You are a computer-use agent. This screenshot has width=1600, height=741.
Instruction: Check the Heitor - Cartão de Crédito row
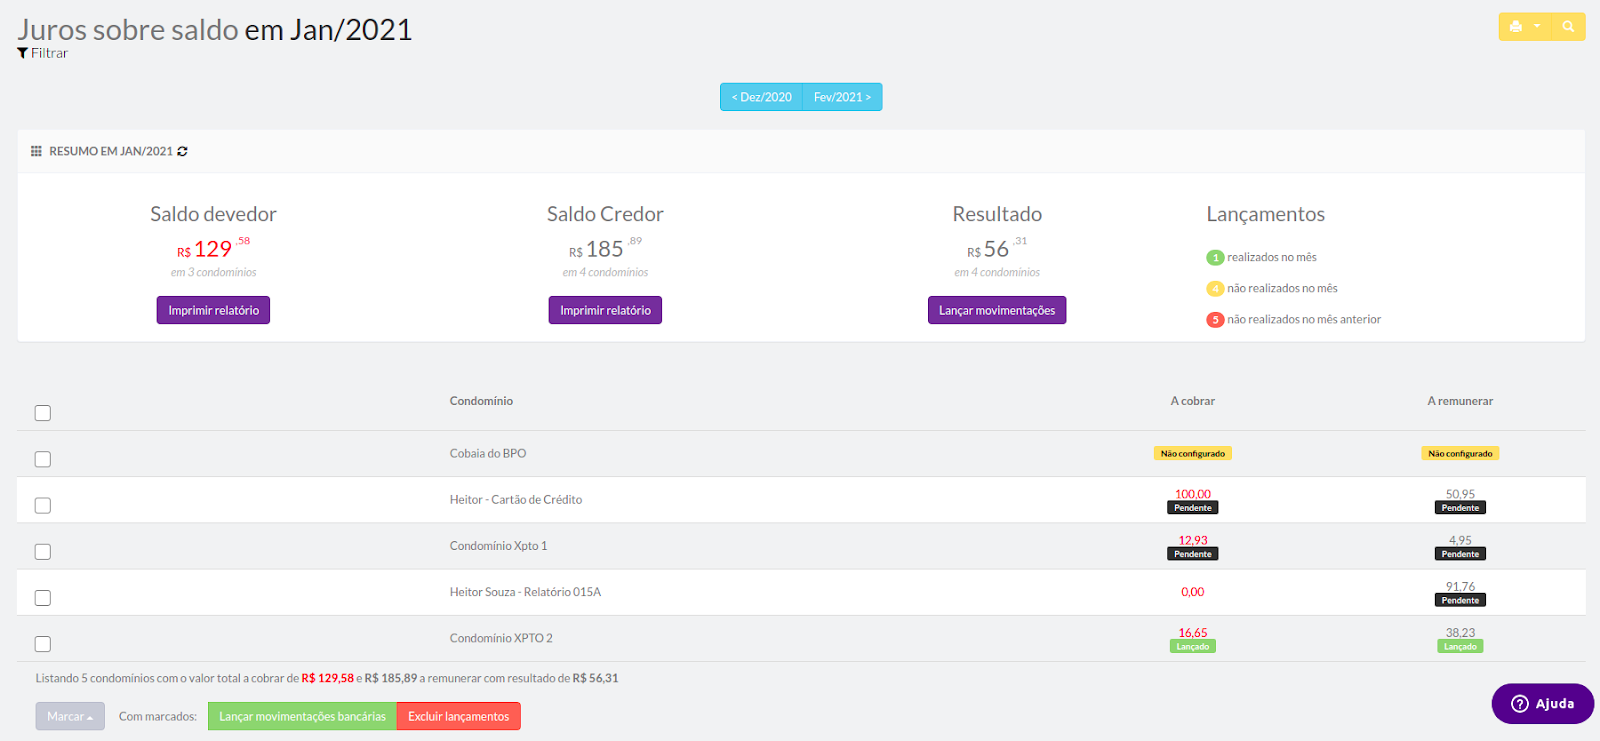point(43,505)
